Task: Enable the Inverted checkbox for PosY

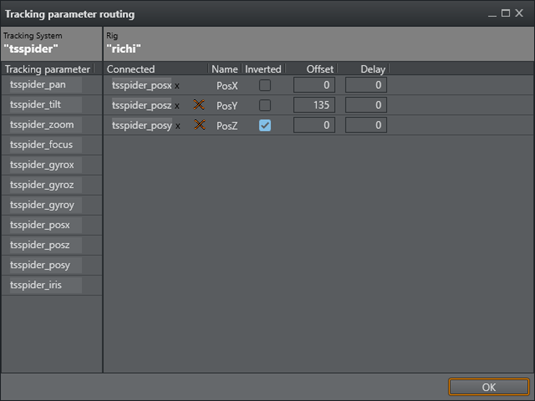Action: (265, 105)
